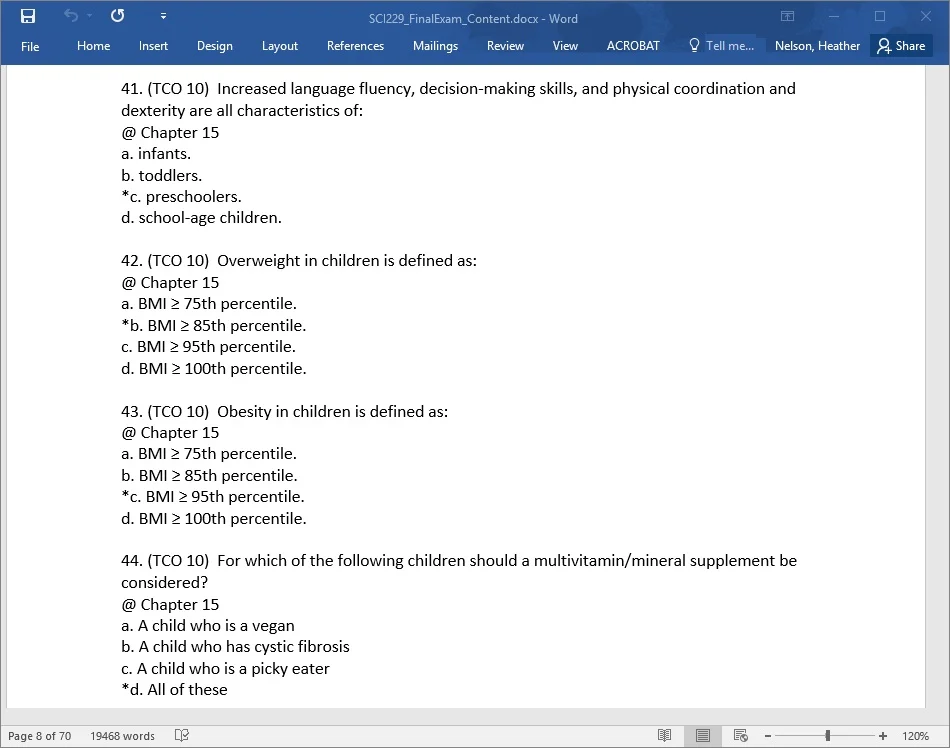Click the text 'a. A child who is a vegan'

point(208,626)
